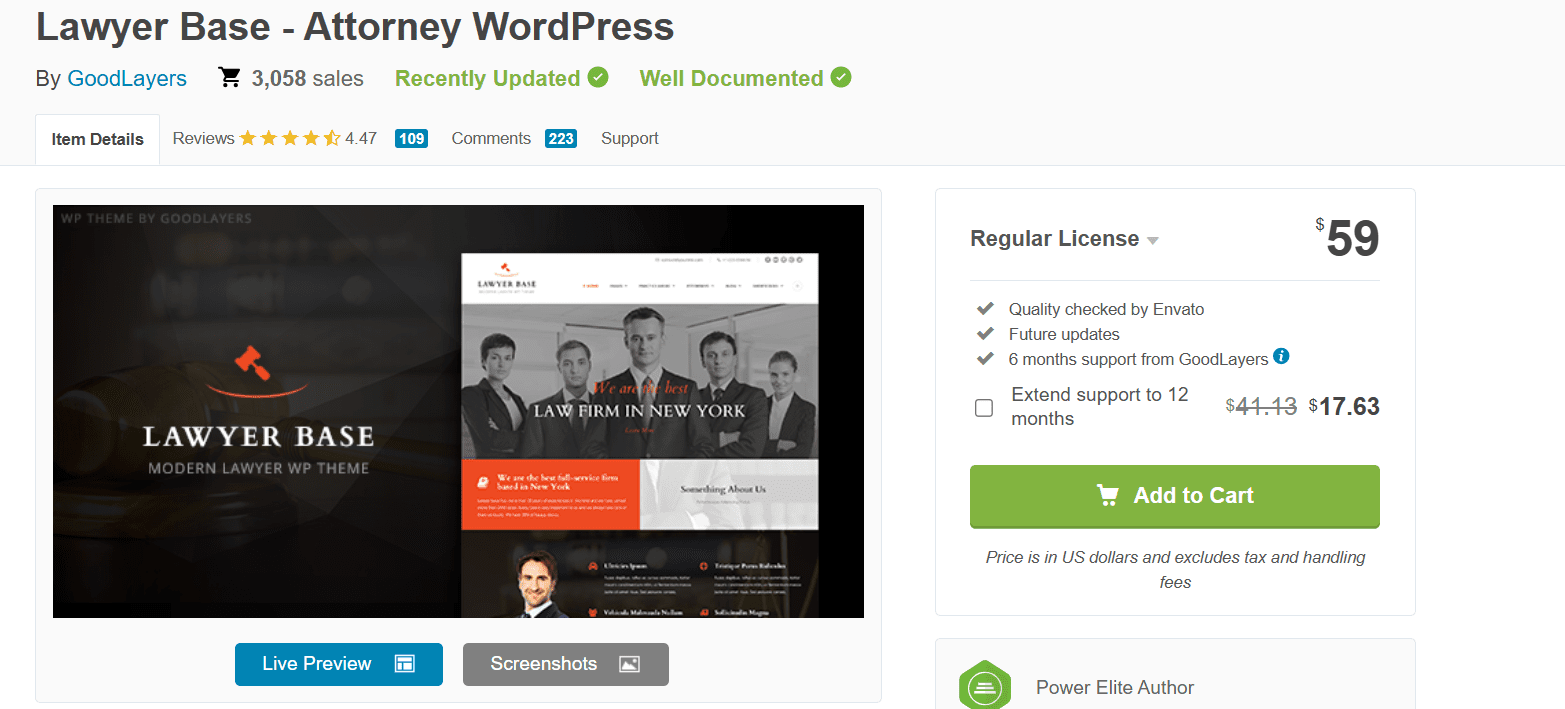Click the Recently Updated green checkmark badge
1565x709 pixels.
[598, 77]
